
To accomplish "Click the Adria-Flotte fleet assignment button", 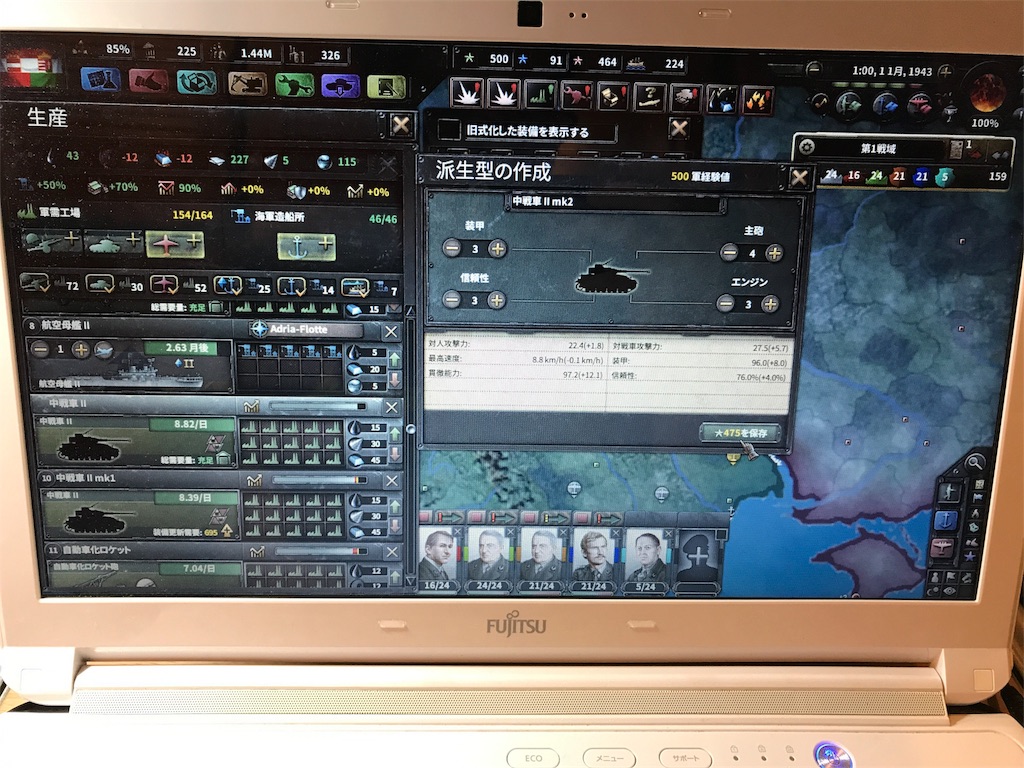I will coord(308,329).
